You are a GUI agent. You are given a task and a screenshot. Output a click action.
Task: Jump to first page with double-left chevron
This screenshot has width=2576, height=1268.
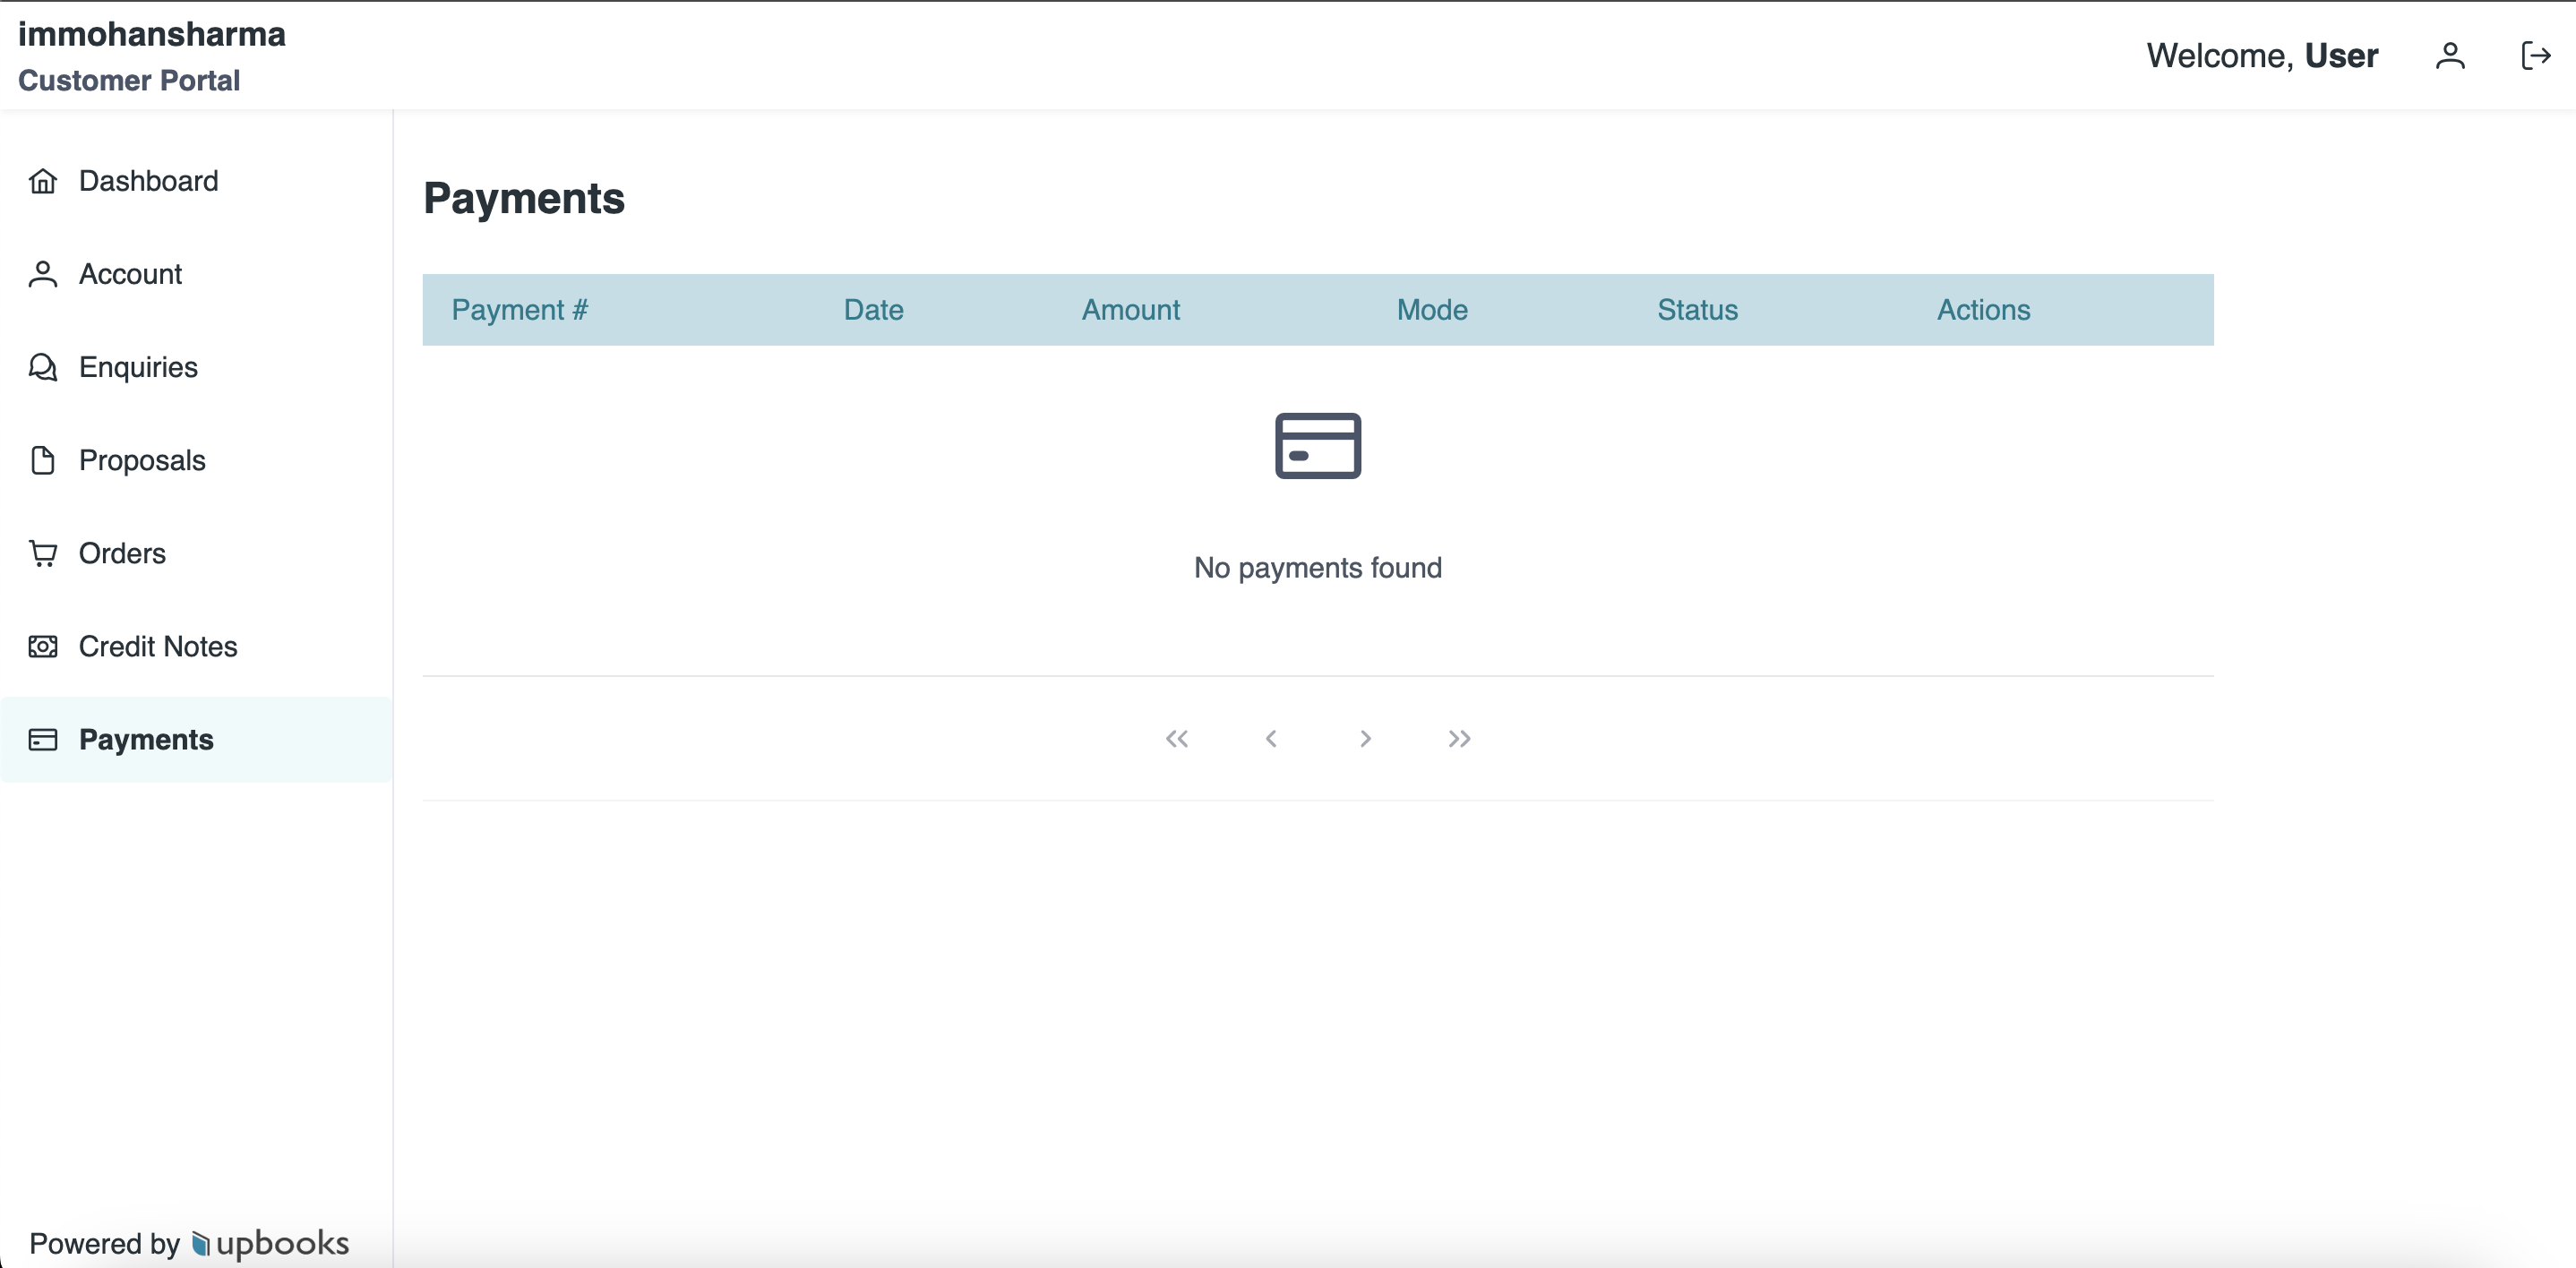[1178, 738]
